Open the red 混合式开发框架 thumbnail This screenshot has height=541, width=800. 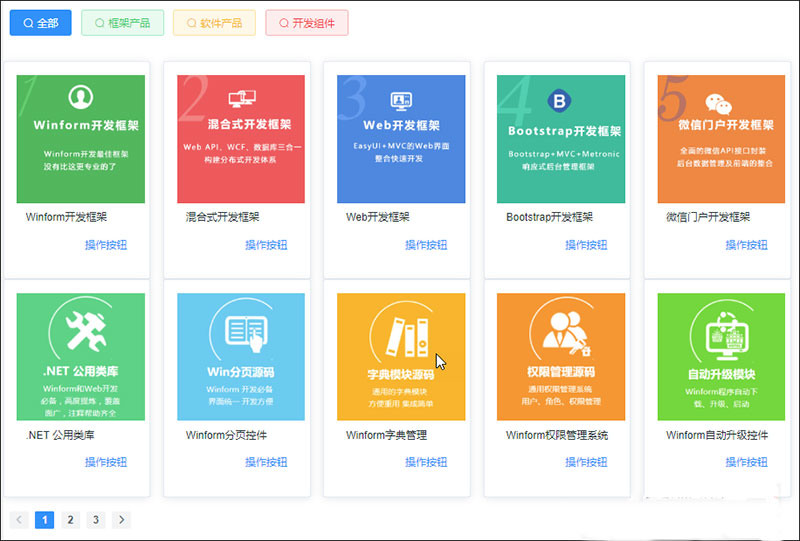[241, 139]
